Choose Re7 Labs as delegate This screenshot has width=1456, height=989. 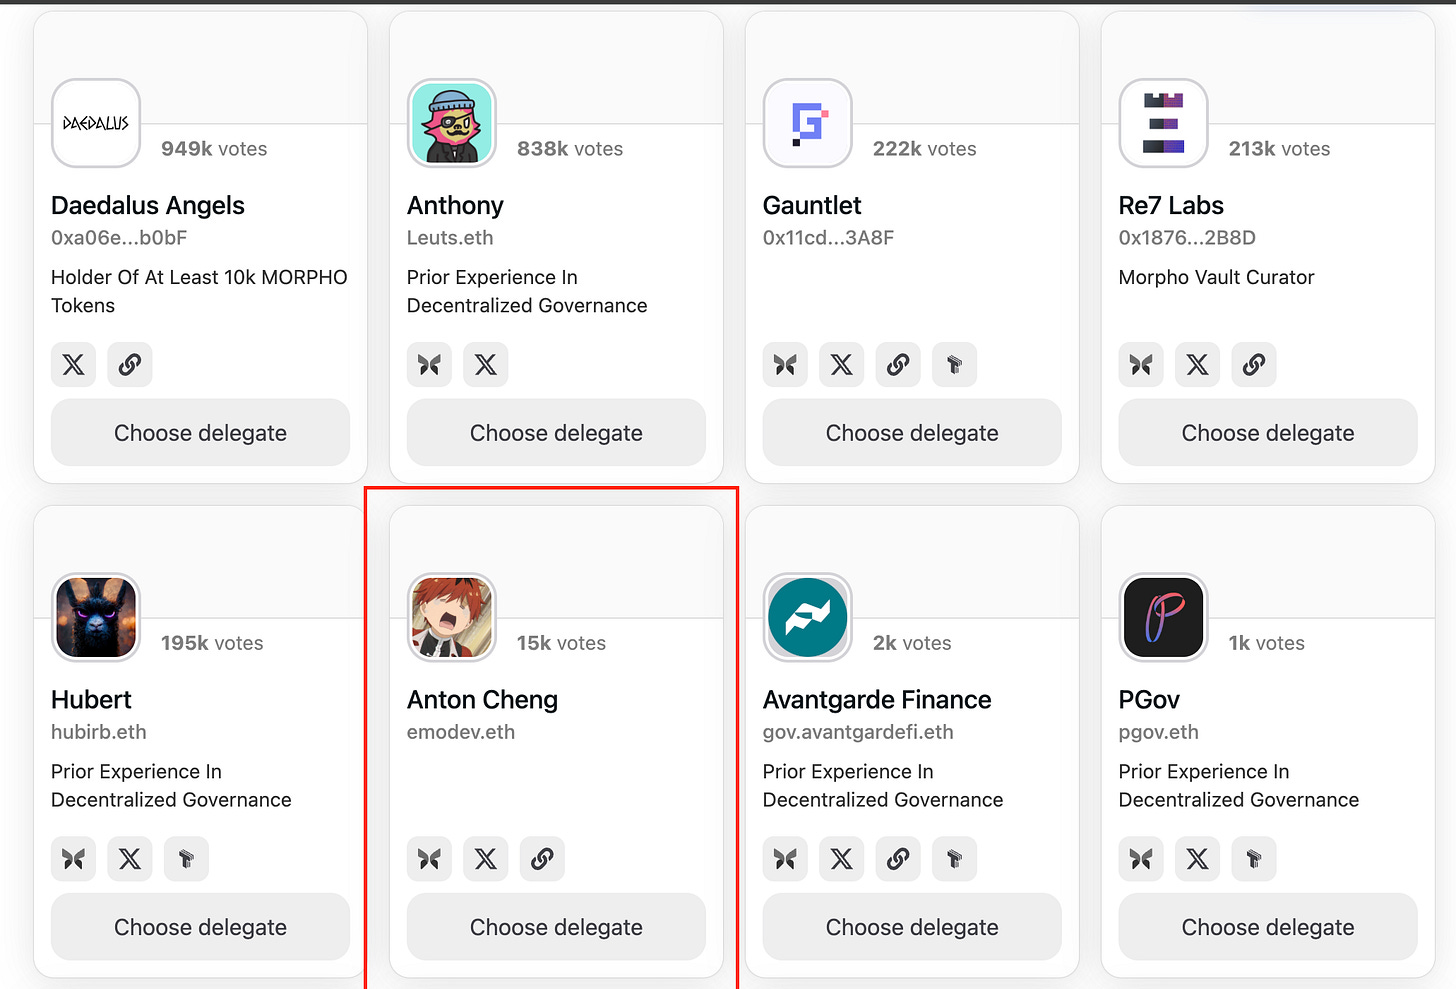(x=1268, y=433)
